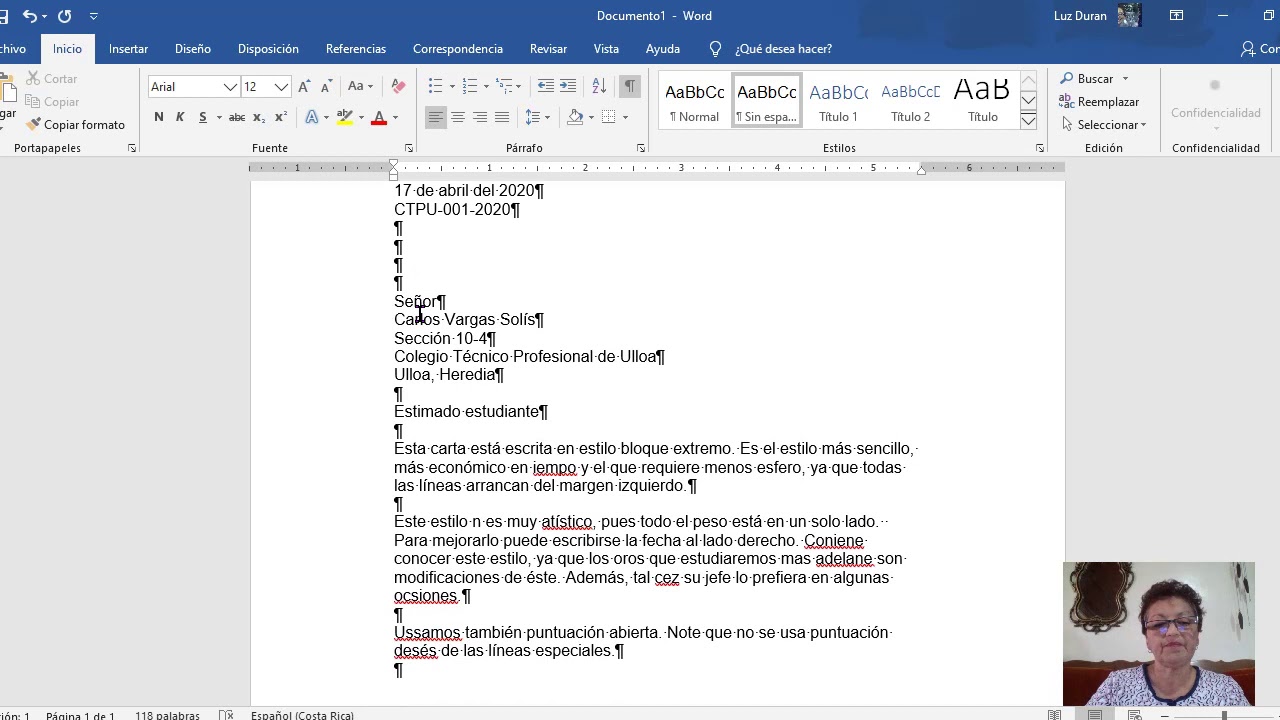Open the Ribbon Display Options icon
The image size is (1280, 720).
(1177, 16)
